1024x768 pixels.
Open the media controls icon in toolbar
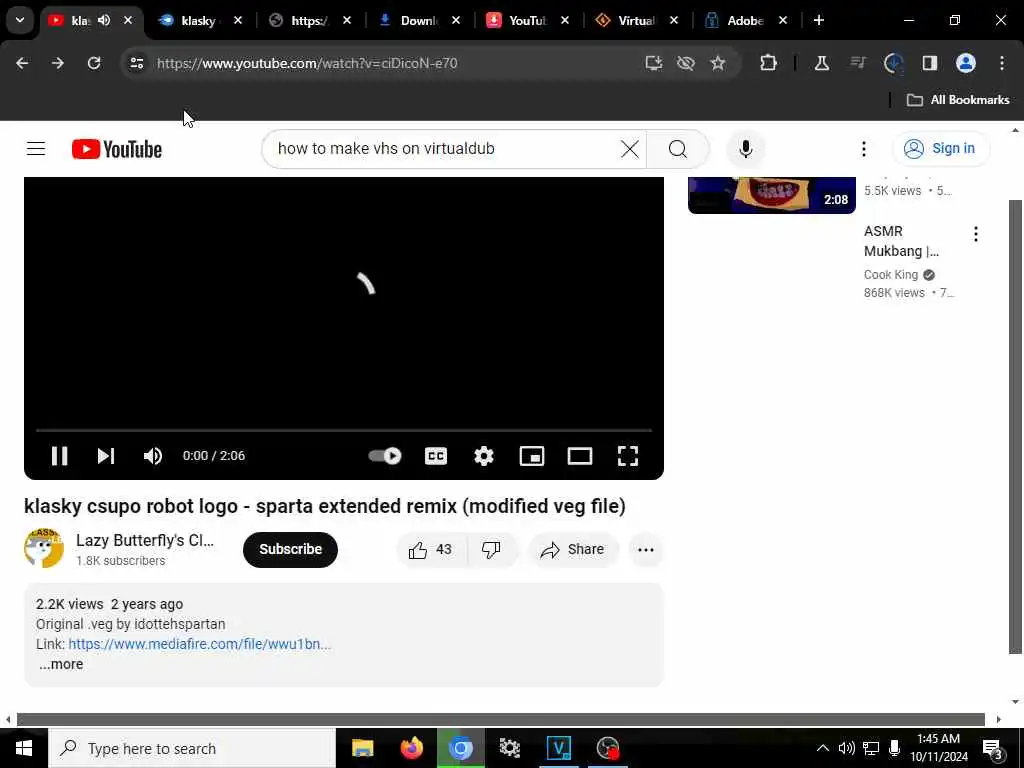pos(858,63)
